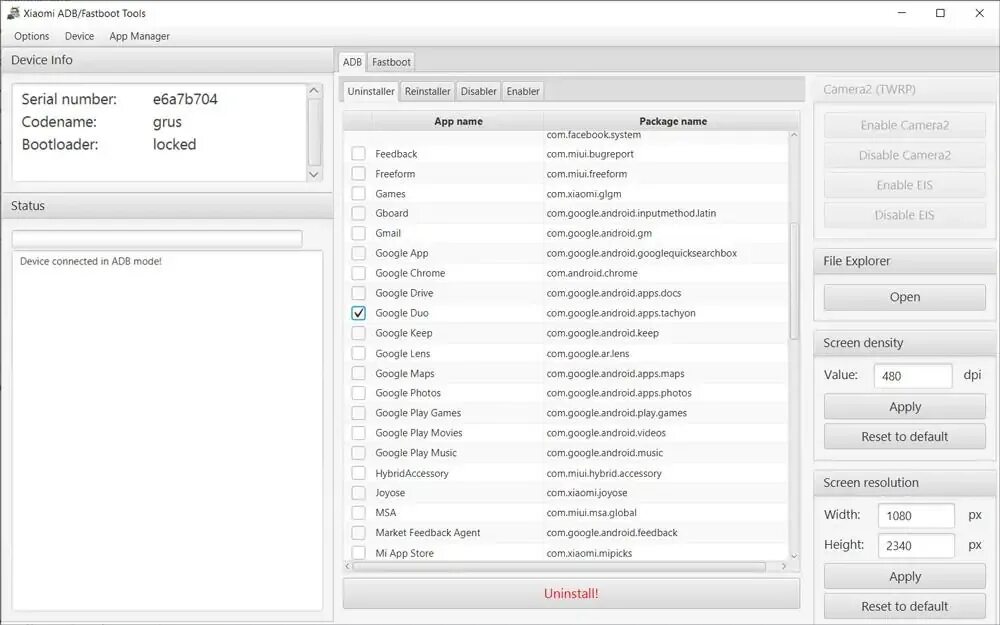Reset screen resolution to default

[904, 607]
